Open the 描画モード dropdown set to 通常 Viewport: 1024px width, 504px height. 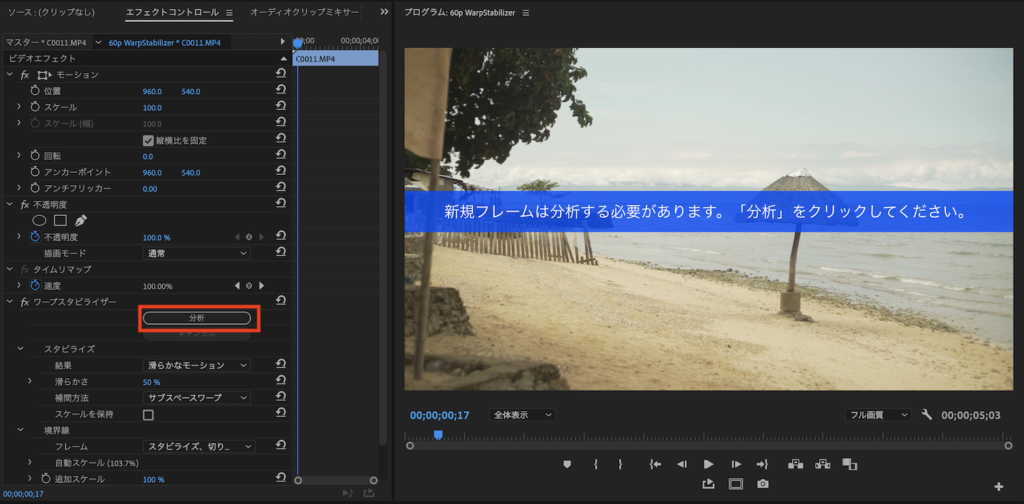195,253
